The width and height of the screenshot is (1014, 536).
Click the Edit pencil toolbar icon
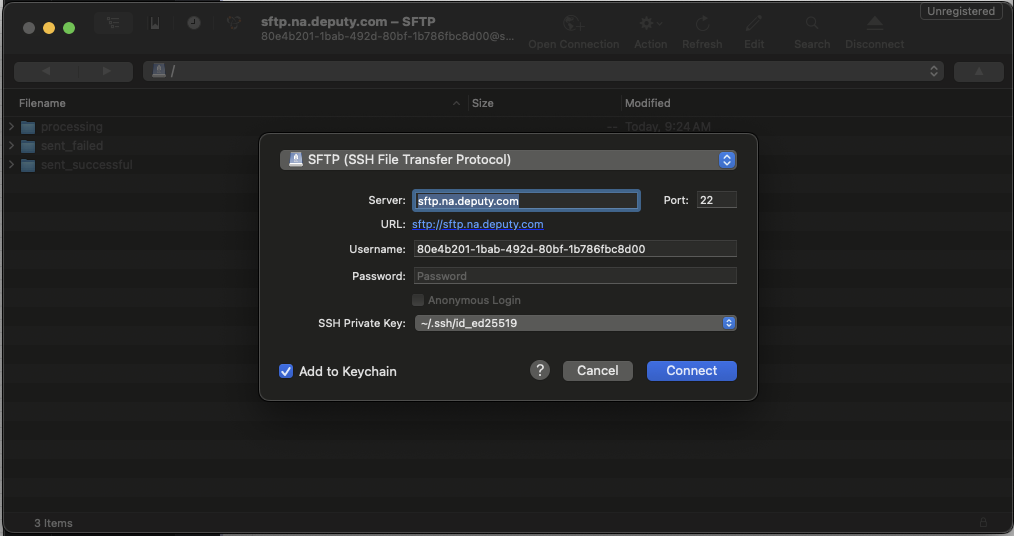coord(753,24)
